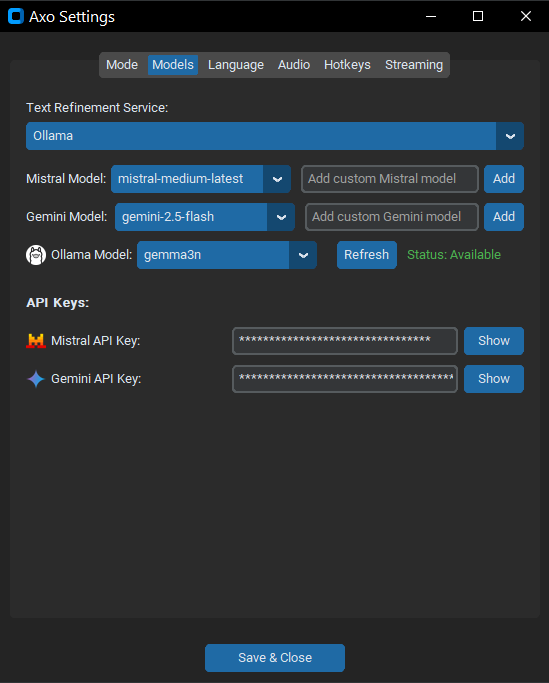Click the Mistral API Key label
Viewport: 549px width, 683px height.
point(95,341)
